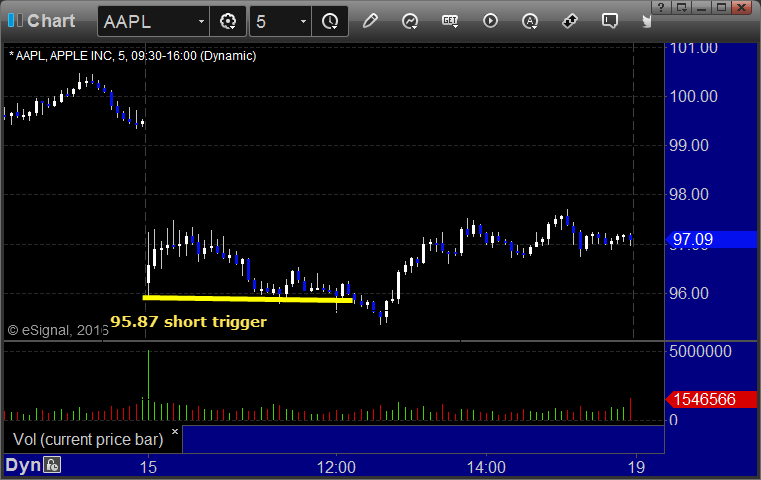The width and height of the screenshot is (761, 480).
Task: Open the alerts A-circle icon
Action: tap(530, 21)
